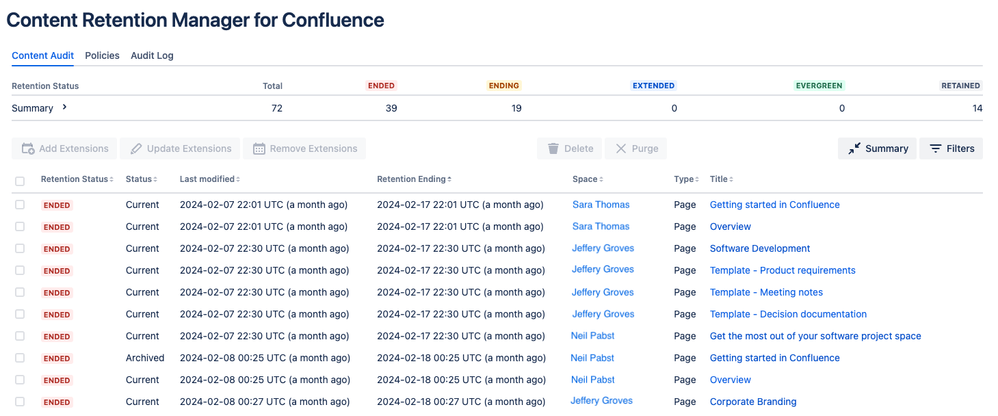Click the Purge button
998x416 pixels.
(x=636, y=149)
